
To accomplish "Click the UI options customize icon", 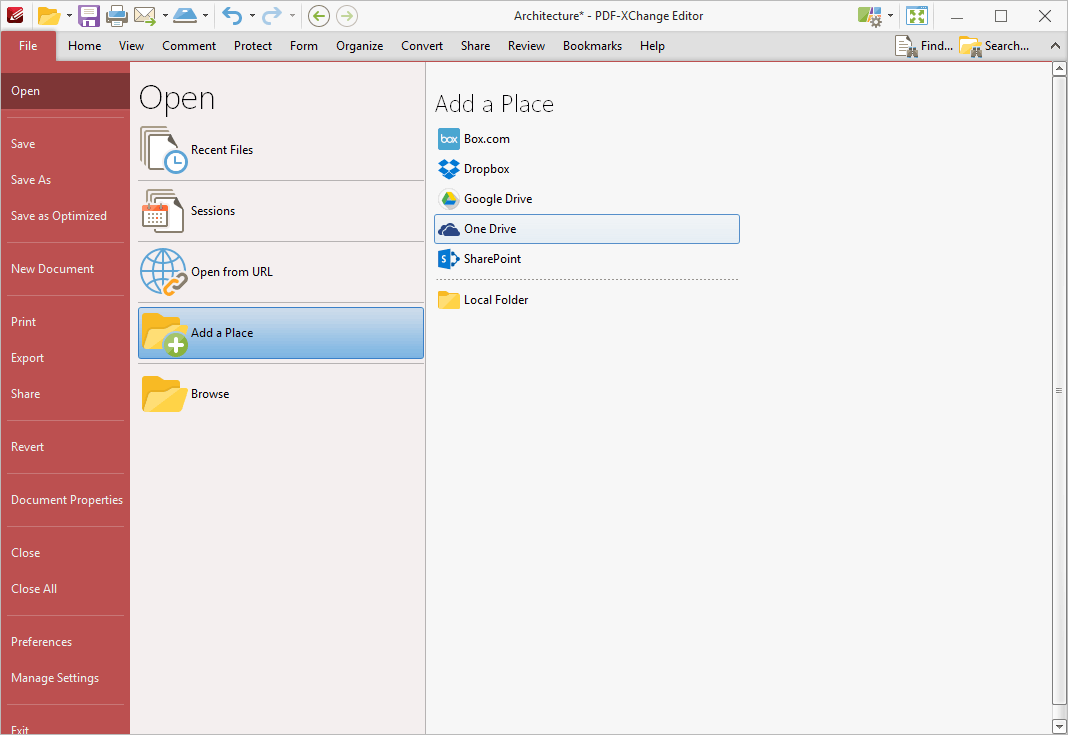I will (869, 16).
